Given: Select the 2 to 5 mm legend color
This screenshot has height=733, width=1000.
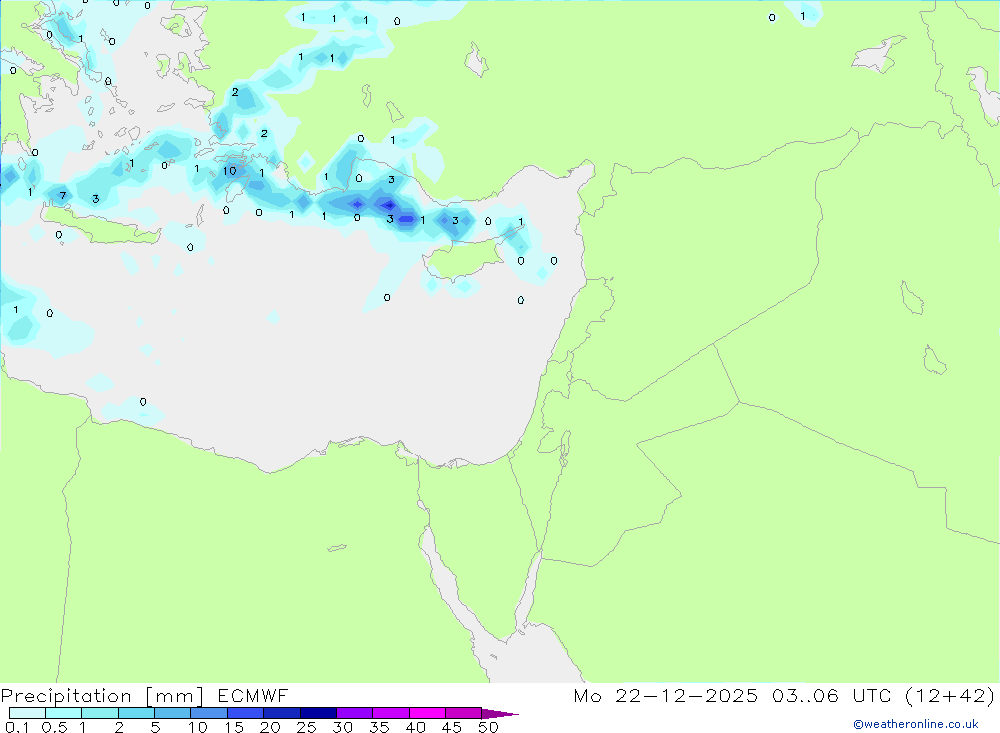Looking at the screenshot, I should pos(136,713).
